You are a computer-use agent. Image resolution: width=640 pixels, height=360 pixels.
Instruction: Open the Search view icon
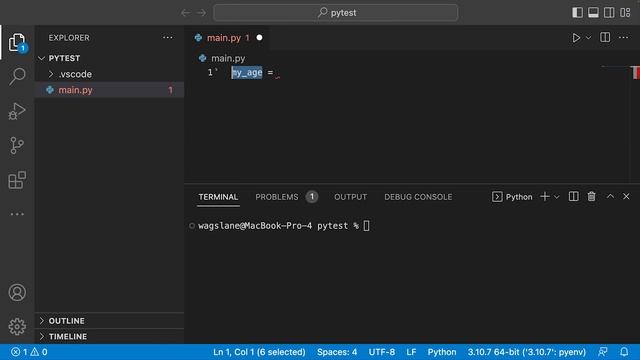(x=17, y=76)
